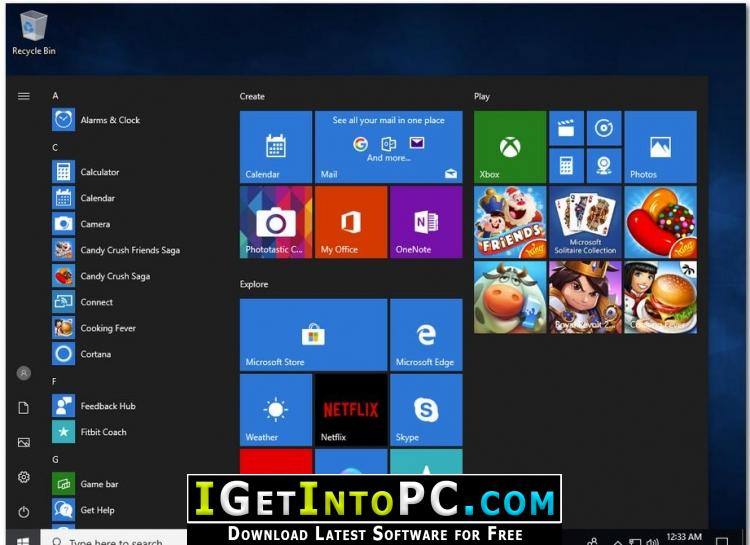750x545 pixels.
Task: Open Settings gear in Start sidebar
Action: [x=23, y=477]
